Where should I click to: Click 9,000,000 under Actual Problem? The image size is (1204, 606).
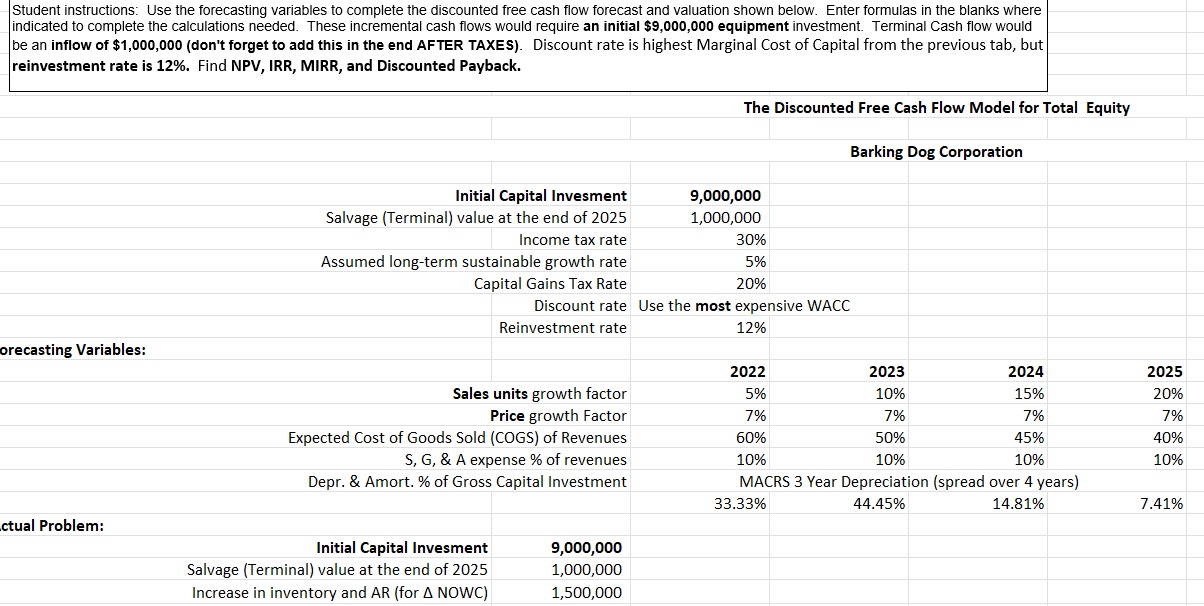pos(587,547)
